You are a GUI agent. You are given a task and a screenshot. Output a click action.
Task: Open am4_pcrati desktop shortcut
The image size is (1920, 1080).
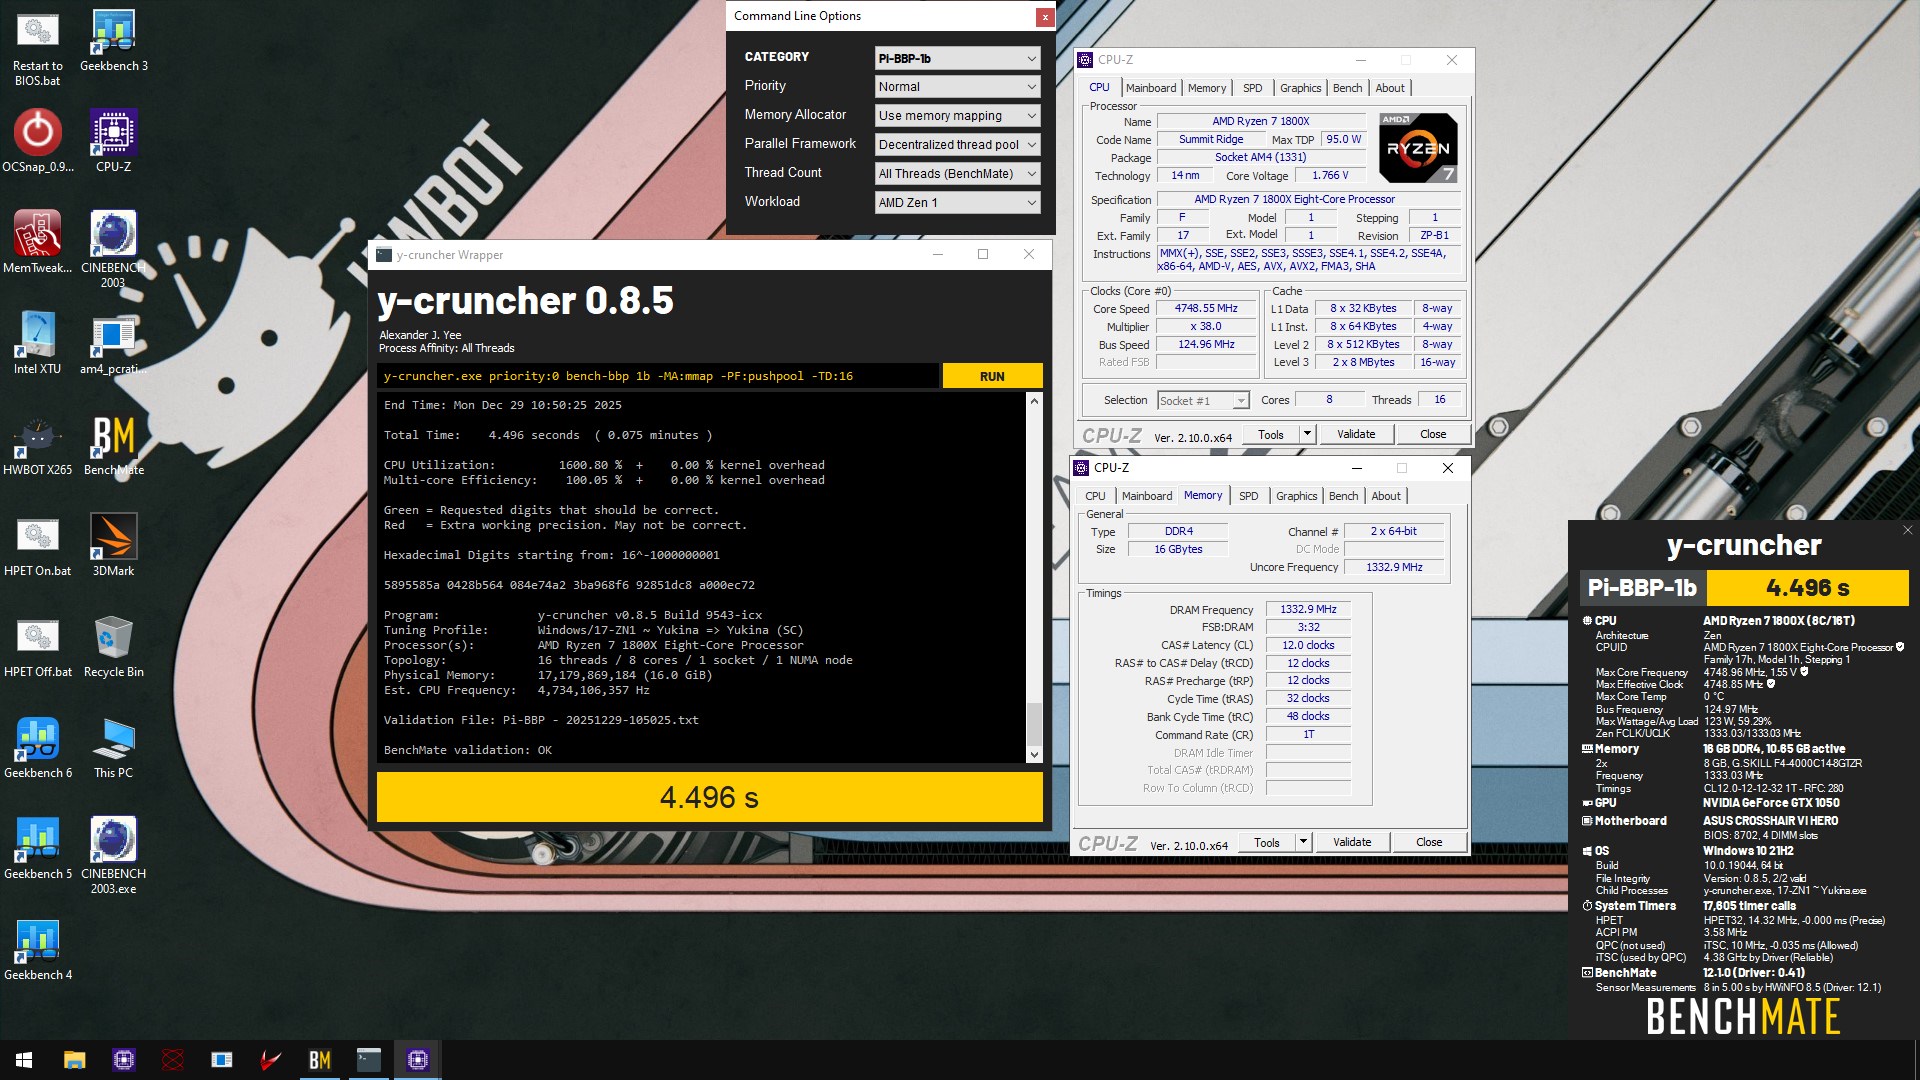click(113, 342)
